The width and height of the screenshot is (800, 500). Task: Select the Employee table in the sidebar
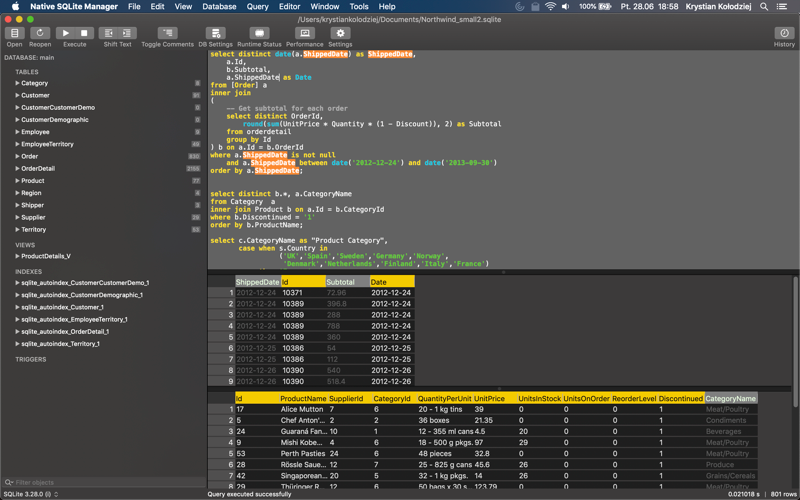click(35, 132)
